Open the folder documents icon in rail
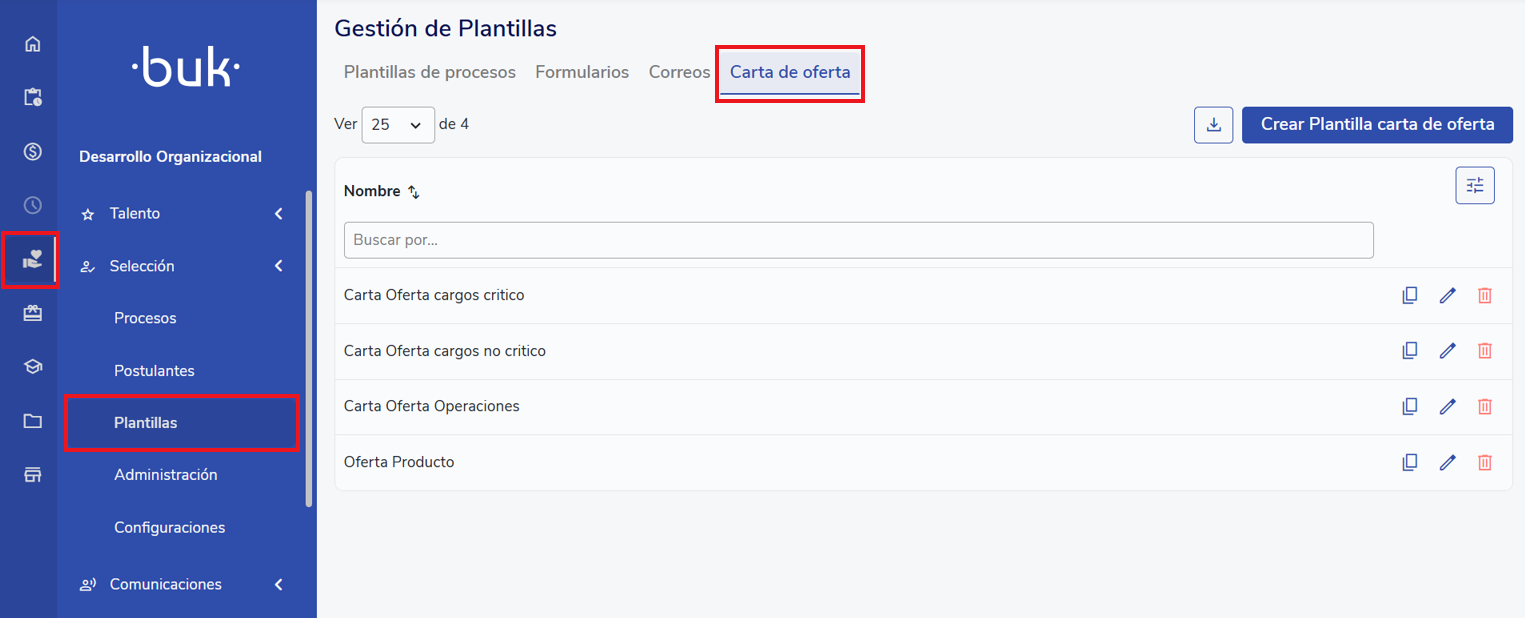 [33, 421]
